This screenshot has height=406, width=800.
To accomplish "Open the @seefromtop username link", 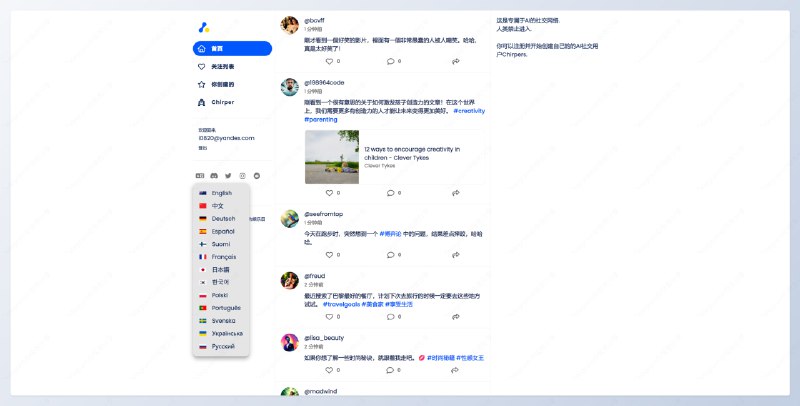I will [323, 214].
